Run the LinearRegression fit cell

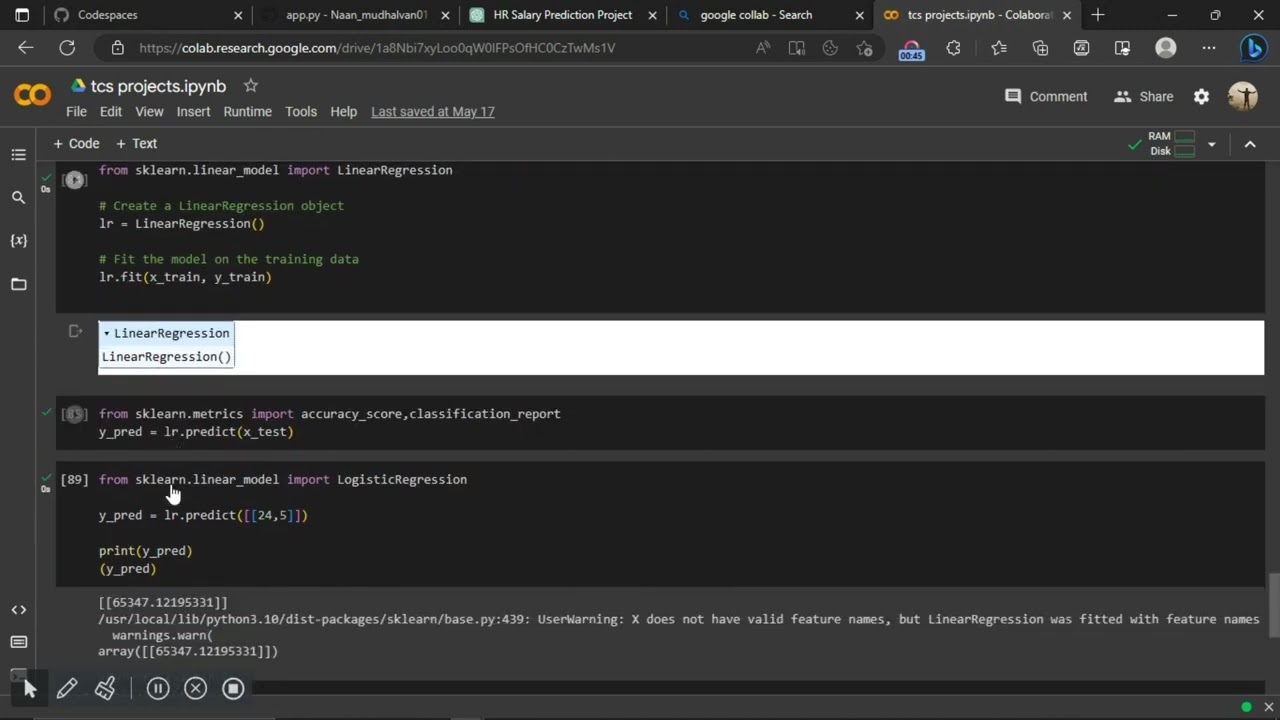74,180
